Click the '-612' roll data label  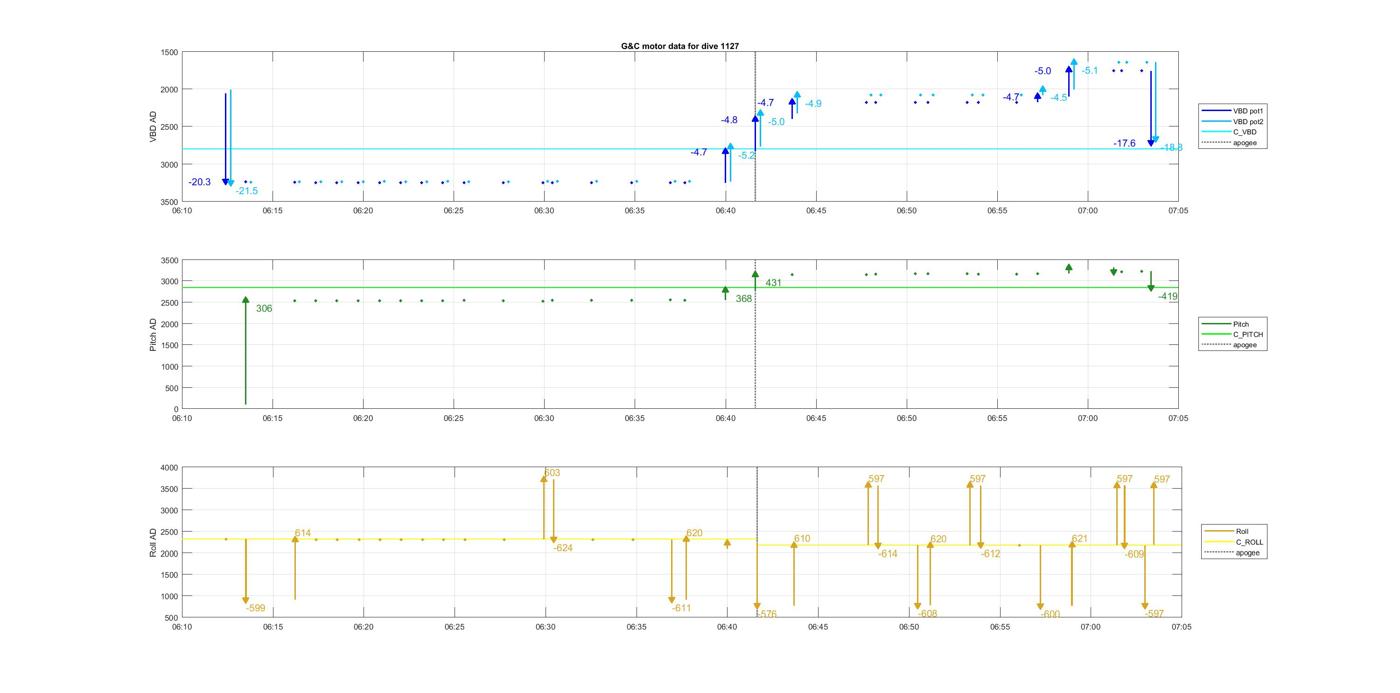coord(990,554)
